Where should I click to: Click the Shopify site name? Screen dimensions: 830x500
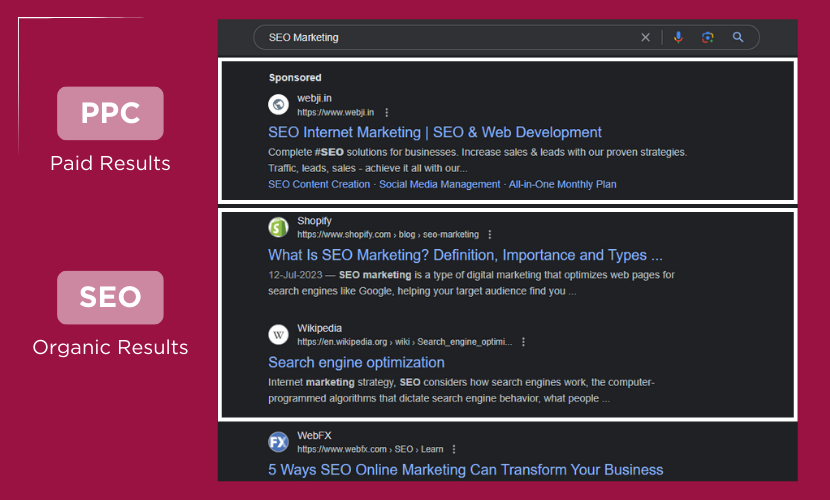pyautogui.click(x=314, y=221)
